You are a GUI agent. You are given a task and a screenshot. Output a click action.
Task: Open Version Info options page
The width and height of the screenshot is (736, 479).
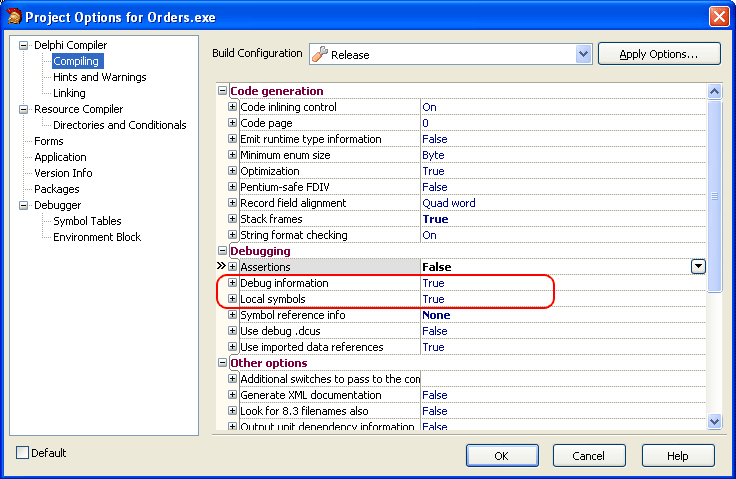(63, 173)
